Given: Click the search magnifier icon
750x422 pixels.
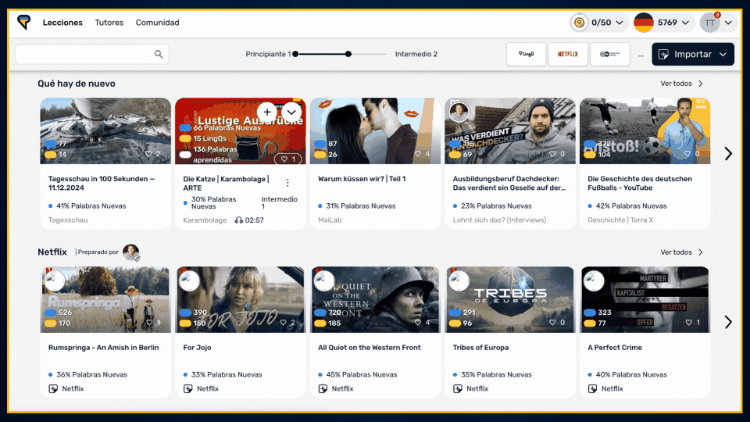Looking at the screenshot, I should tap(158, 54).
